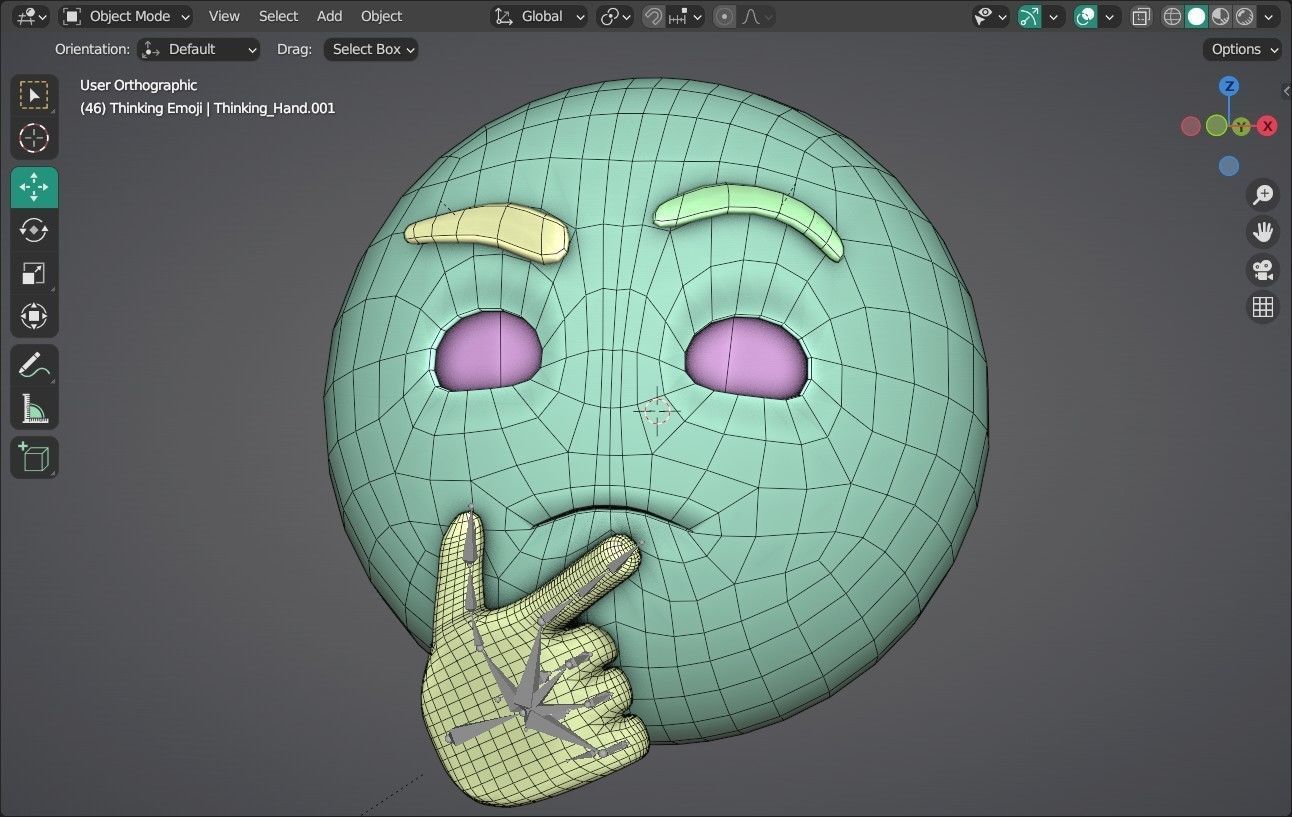Switch to Wireframe shading

[1173, 16]
